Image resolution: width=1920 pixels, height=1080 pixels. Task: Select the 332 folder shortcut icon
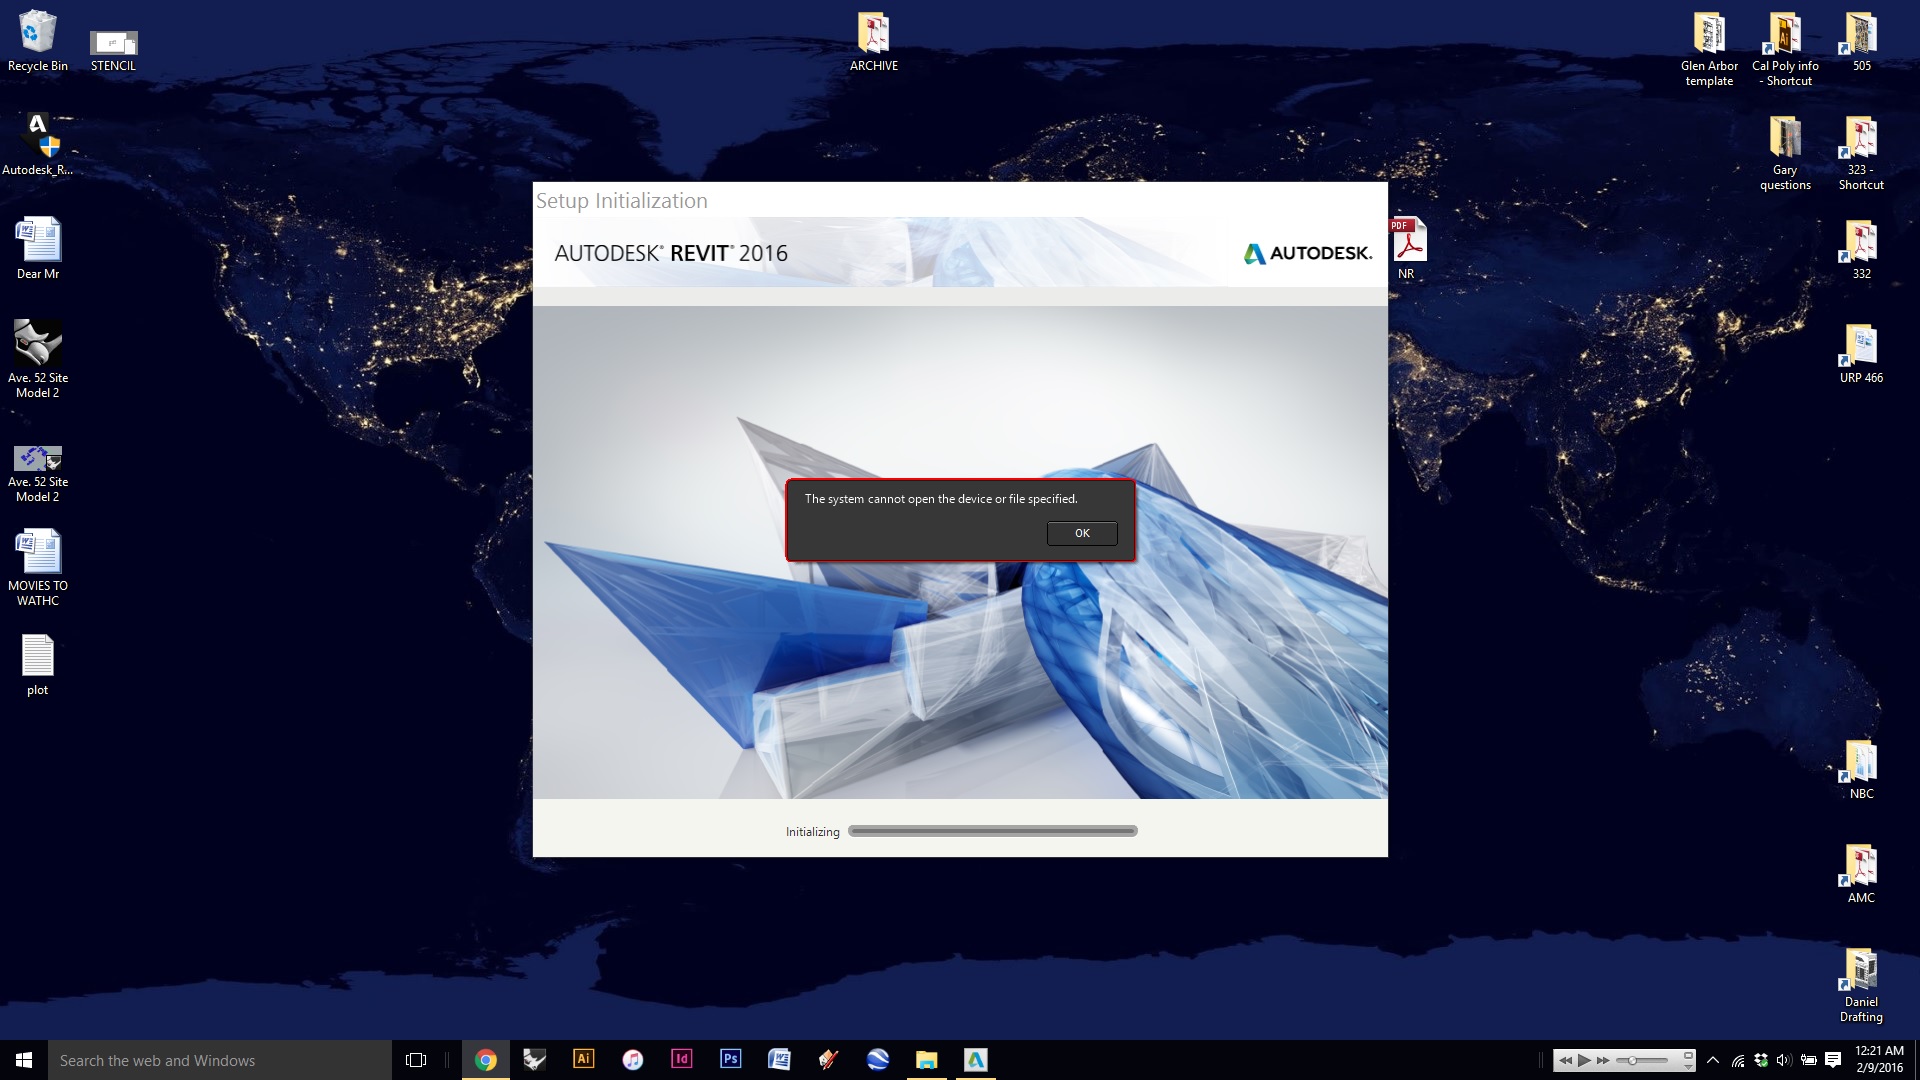(x=1861, y=249)
